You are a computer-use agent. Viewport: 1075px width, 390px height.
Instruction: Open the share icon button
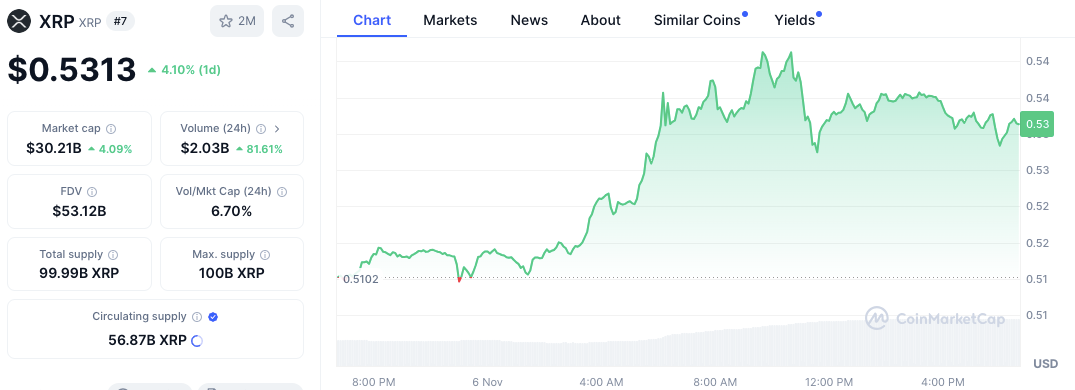click(288, 21)
